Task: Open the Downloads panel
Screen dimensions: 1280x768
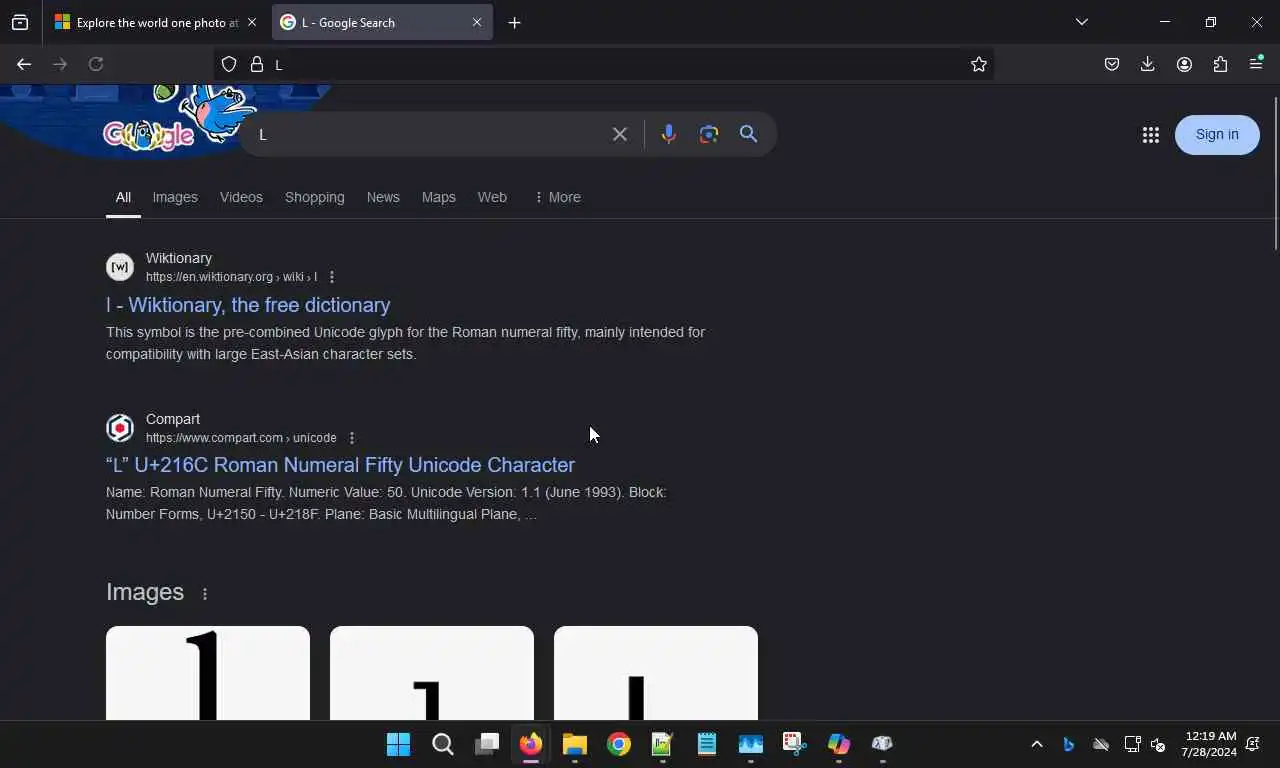Action: (1148, 64)
